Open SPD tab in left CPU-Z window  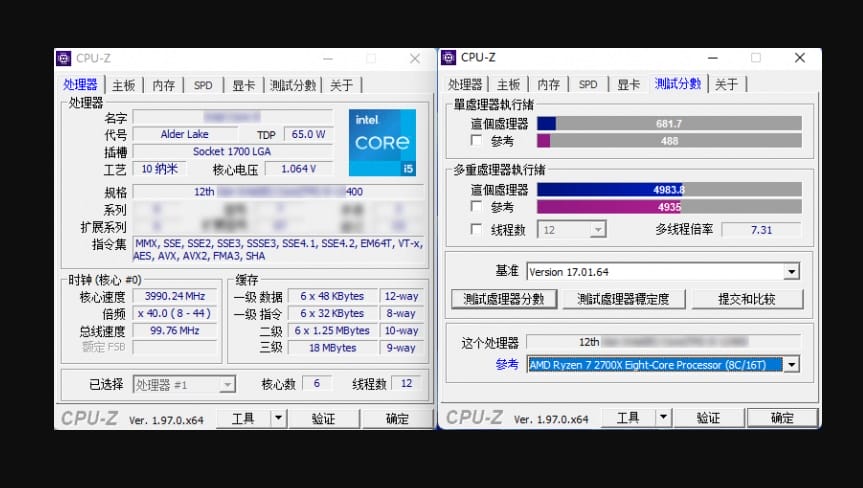click(203, 85)
